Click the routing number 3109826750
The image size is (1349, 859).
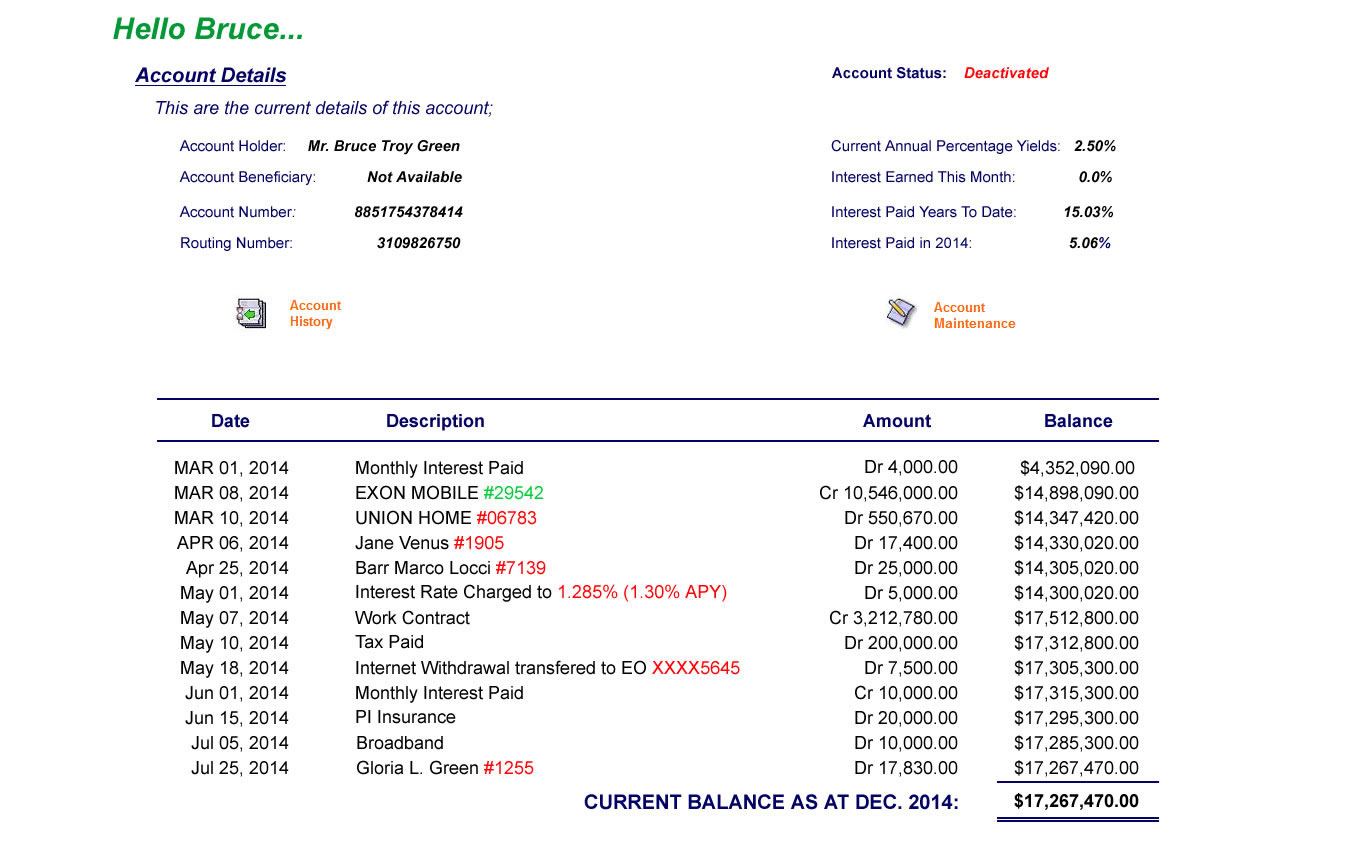(418, 243)
